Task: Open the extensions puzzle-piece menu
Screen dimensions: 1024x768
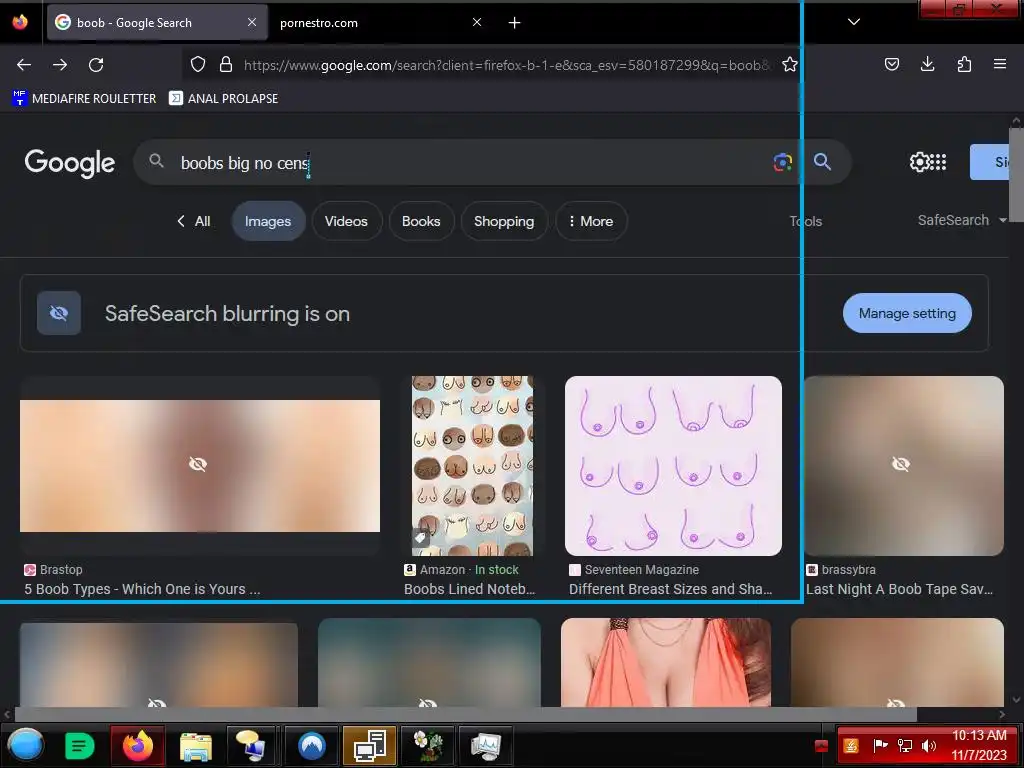Action: (964, 64)
